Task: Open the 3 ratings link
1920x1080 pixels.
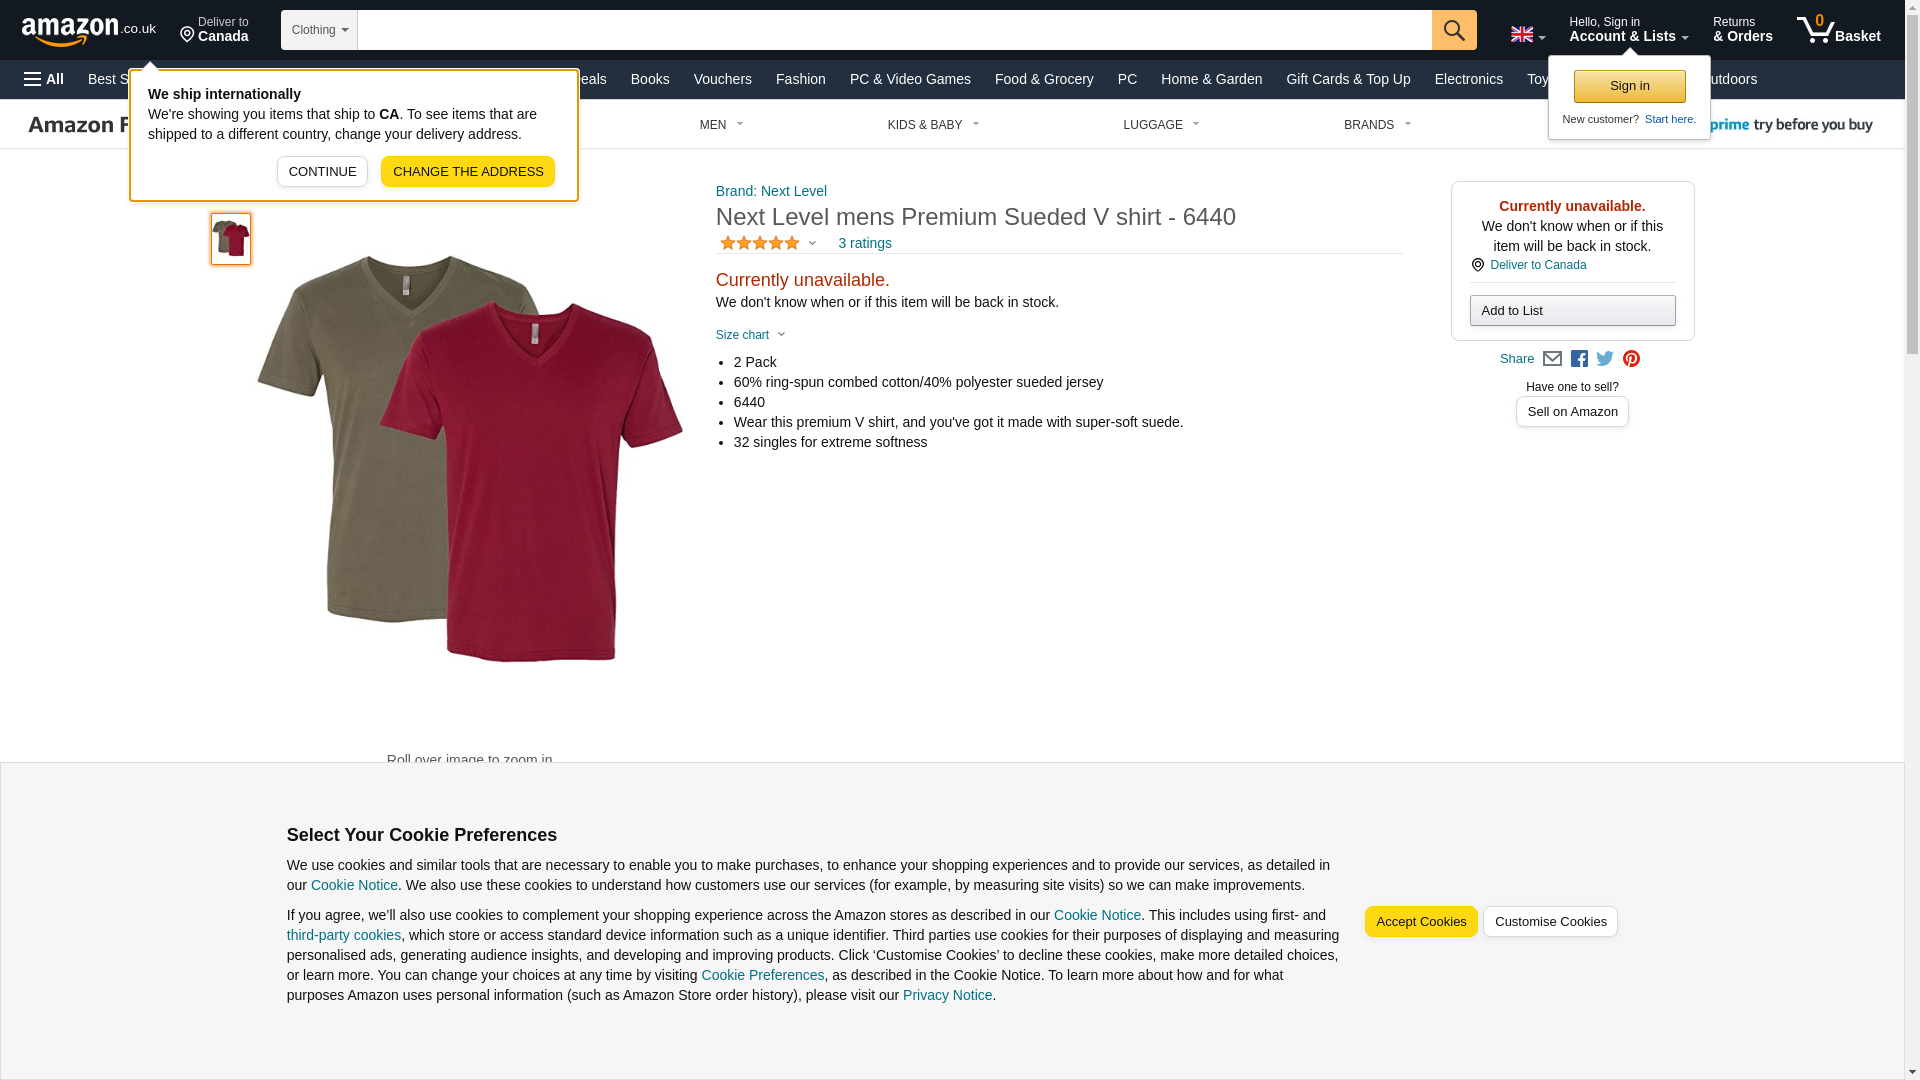Action: click(x=864, y=243)
